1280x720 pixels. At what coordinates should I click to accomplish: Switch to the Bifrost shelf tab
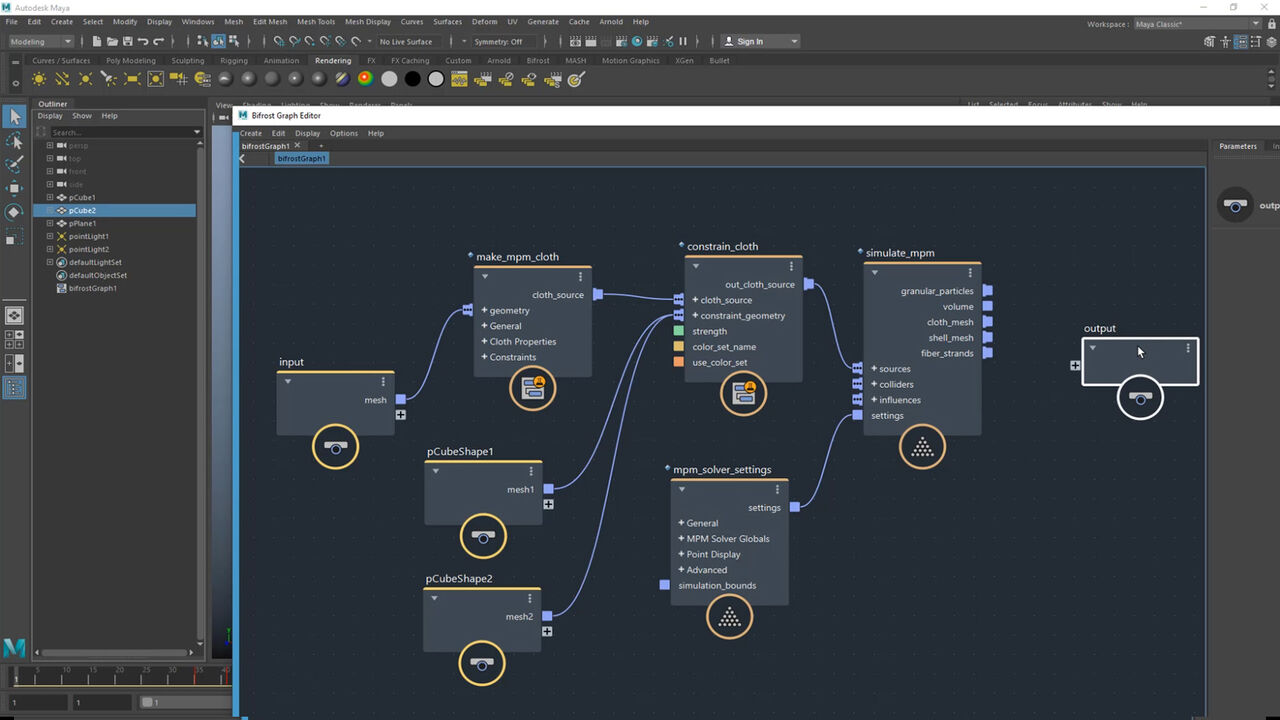tap(538, 60)
